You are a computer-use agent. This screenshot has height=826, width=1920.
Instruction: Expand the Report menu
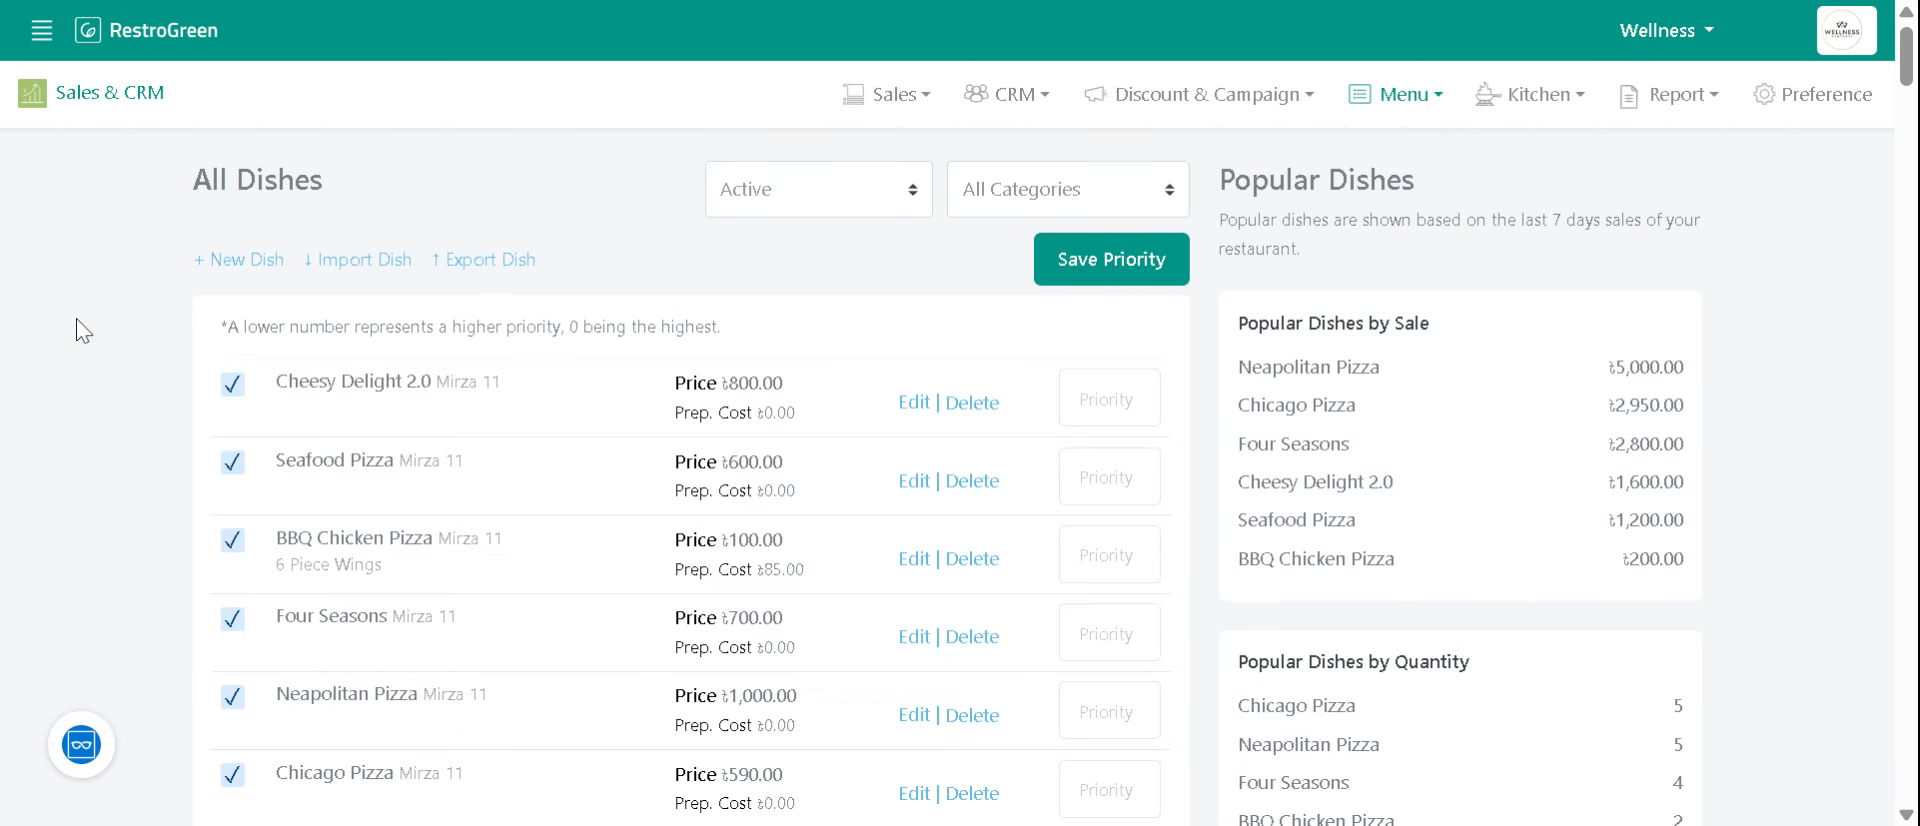1669,94
